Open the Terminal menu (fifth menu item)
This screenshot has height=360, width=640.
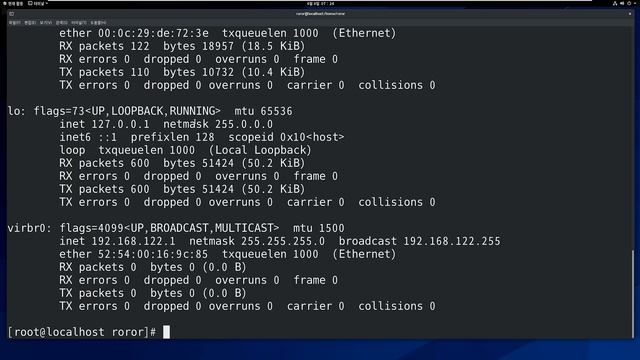(79, 22)
